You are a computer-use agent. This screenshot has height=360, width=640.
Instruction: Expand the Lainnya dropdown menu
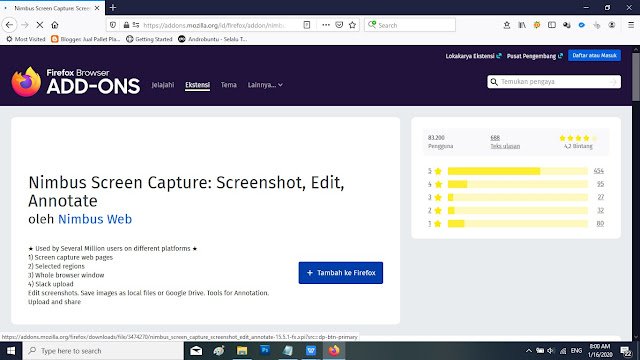265,85
